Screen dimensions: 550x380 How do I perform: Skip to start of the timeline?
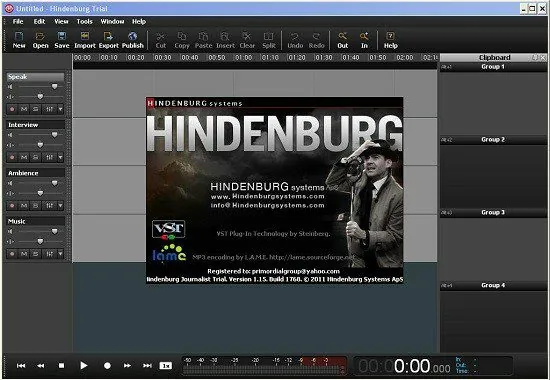21,366
